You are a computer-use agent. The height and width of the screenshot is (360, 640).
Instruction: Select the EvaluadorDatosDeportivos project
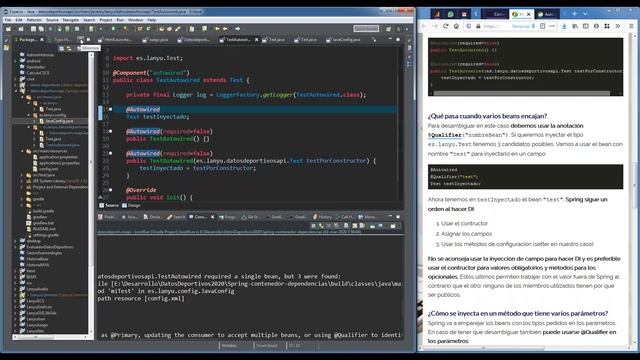pos(50,247)
